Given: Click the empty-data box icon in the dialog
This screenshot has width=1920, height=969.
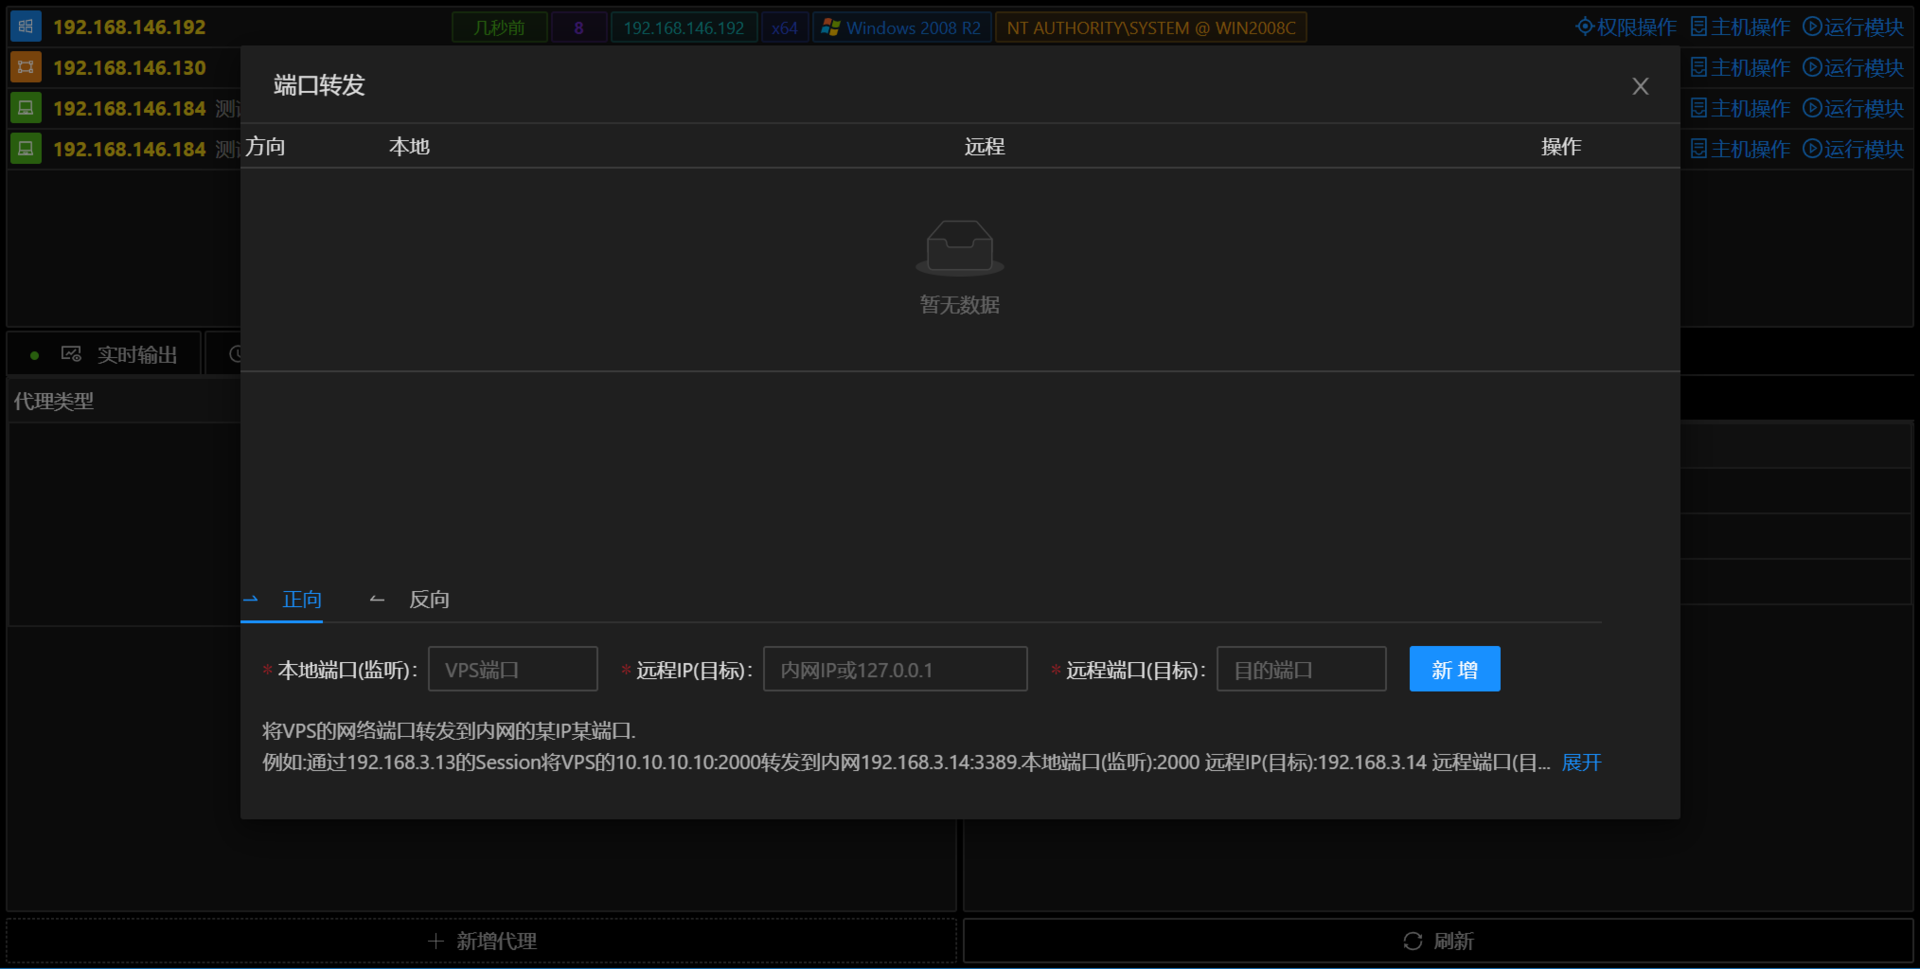Looking at the screenshot, I should (x=959, y=247).
